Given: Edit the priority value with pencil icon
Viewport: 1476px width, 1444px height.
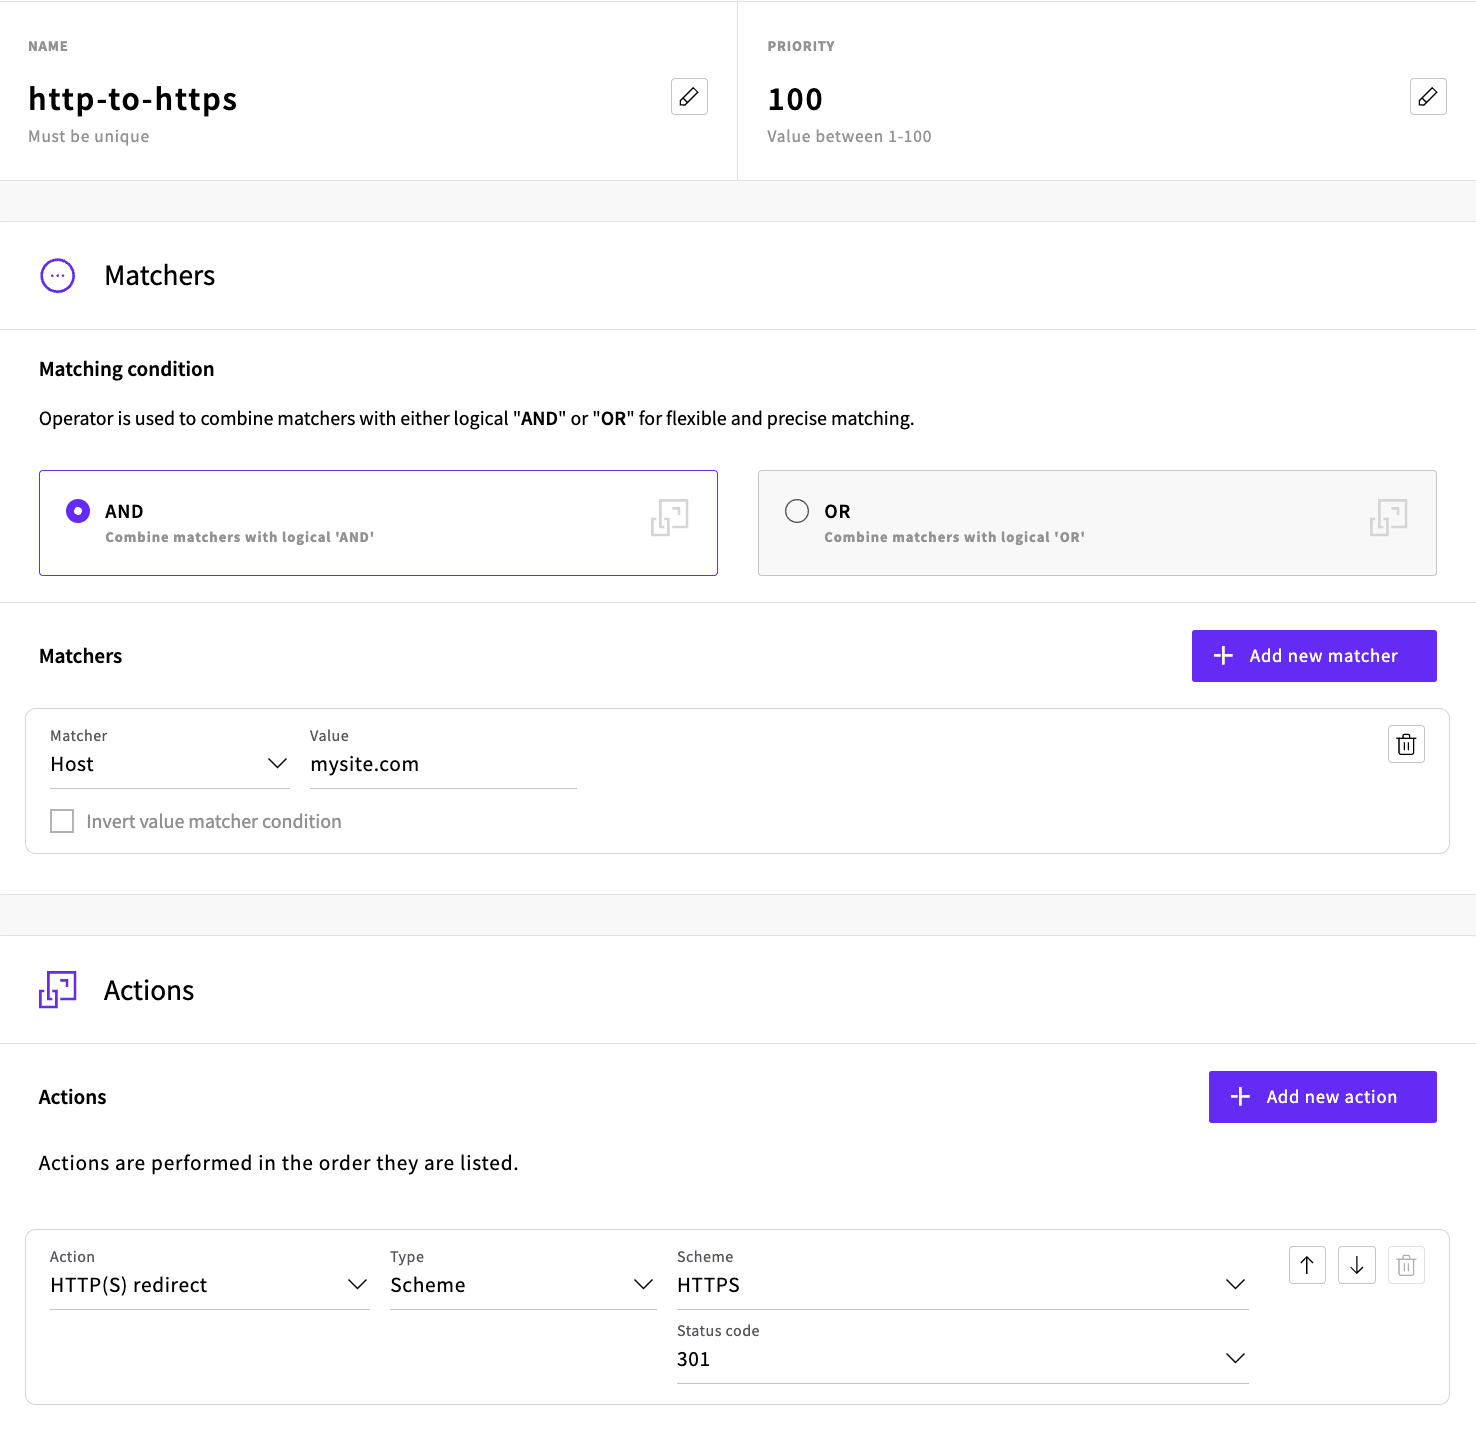Looking at the screenshot, I should (x=1428, y=97).
